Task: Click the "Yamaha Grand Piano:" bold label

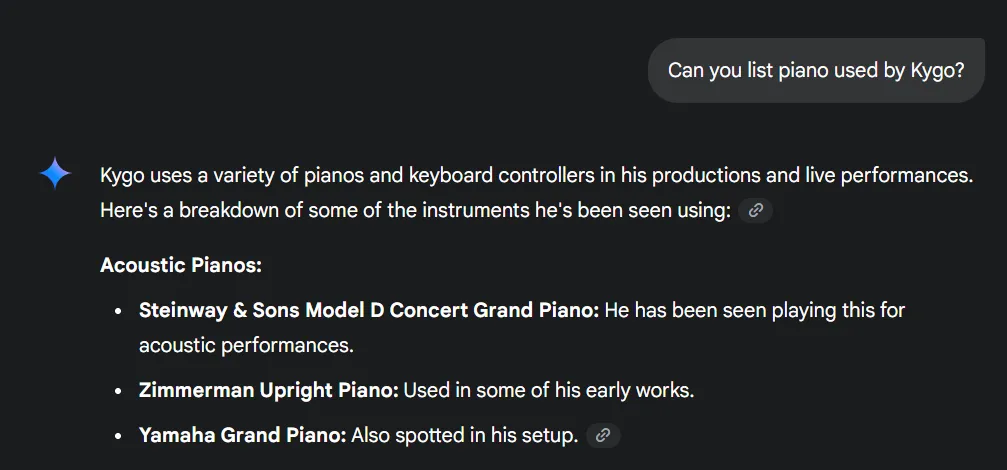Action: pyautogui.click(x=242, y=435)
